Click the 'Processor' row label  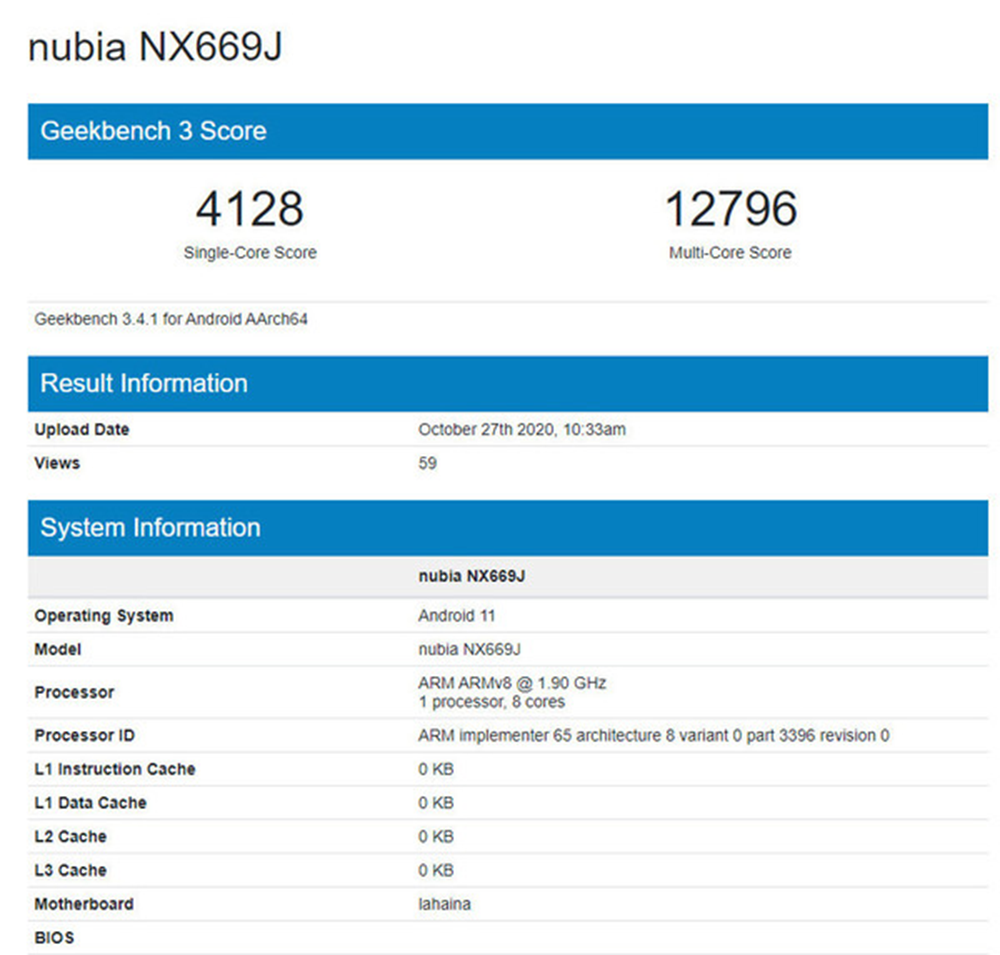tap(75, 692)
